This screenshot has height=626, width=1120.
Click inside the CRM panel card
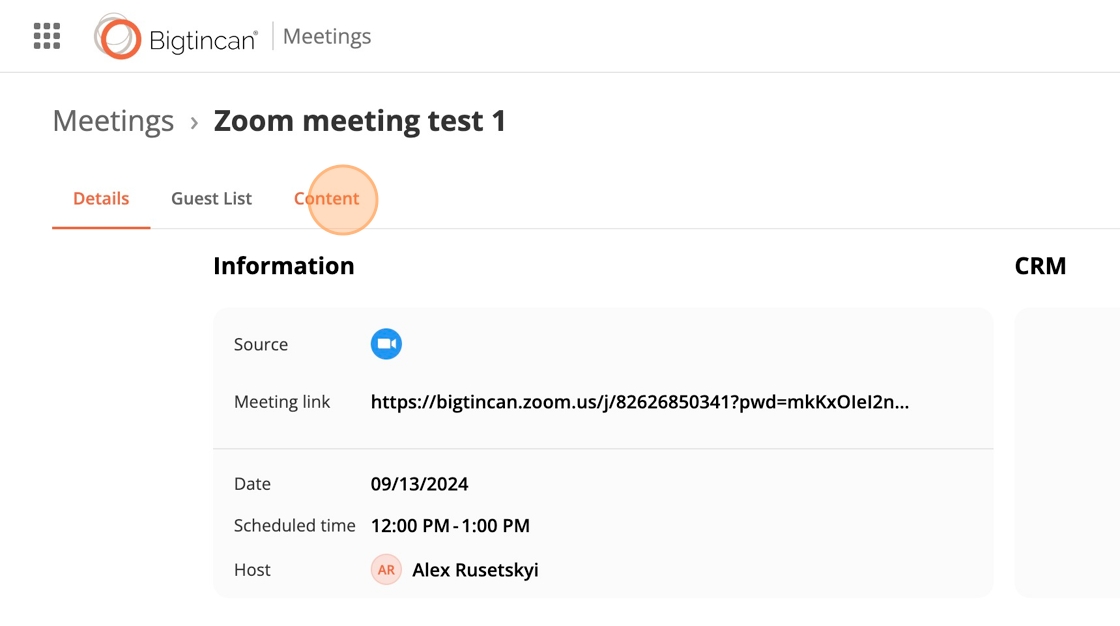click(x=1068, y=450)
